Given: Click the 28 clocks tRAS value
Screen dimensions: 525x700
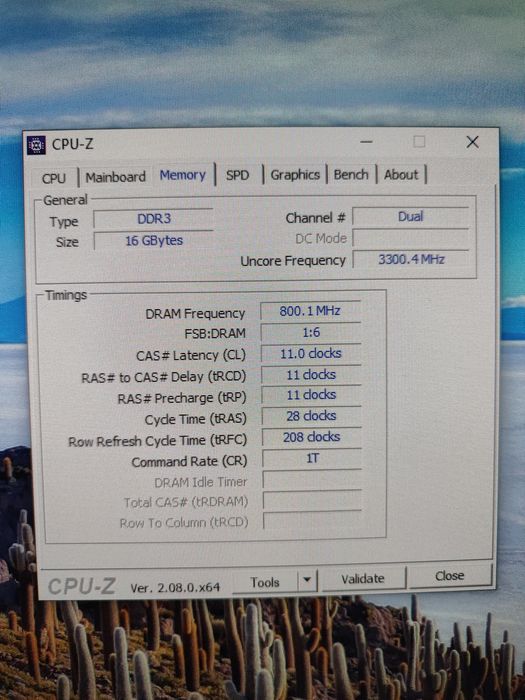Looking at the screenshot, I should pos(311,416).
